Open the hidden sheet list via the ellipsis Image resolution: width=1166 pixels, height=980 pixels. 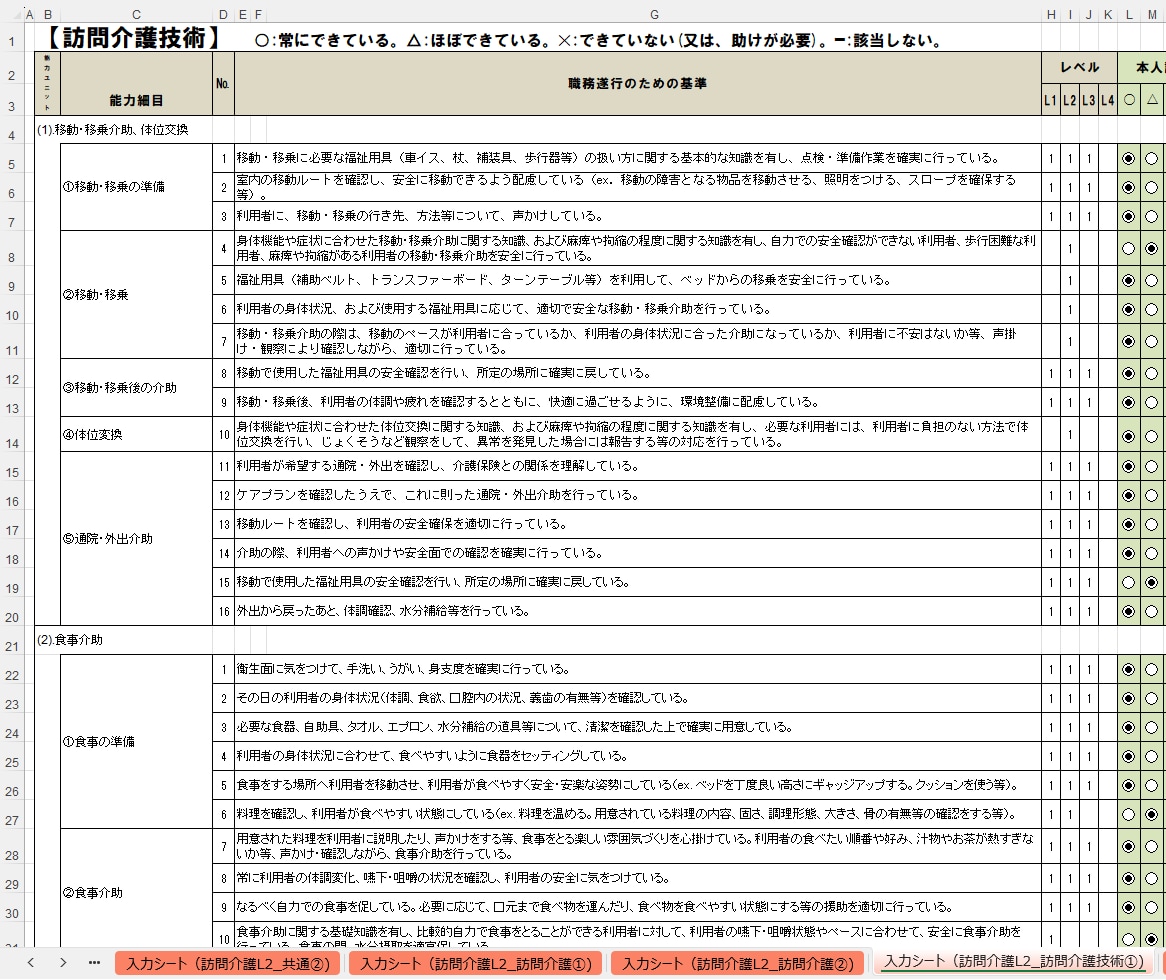point(94,962)
